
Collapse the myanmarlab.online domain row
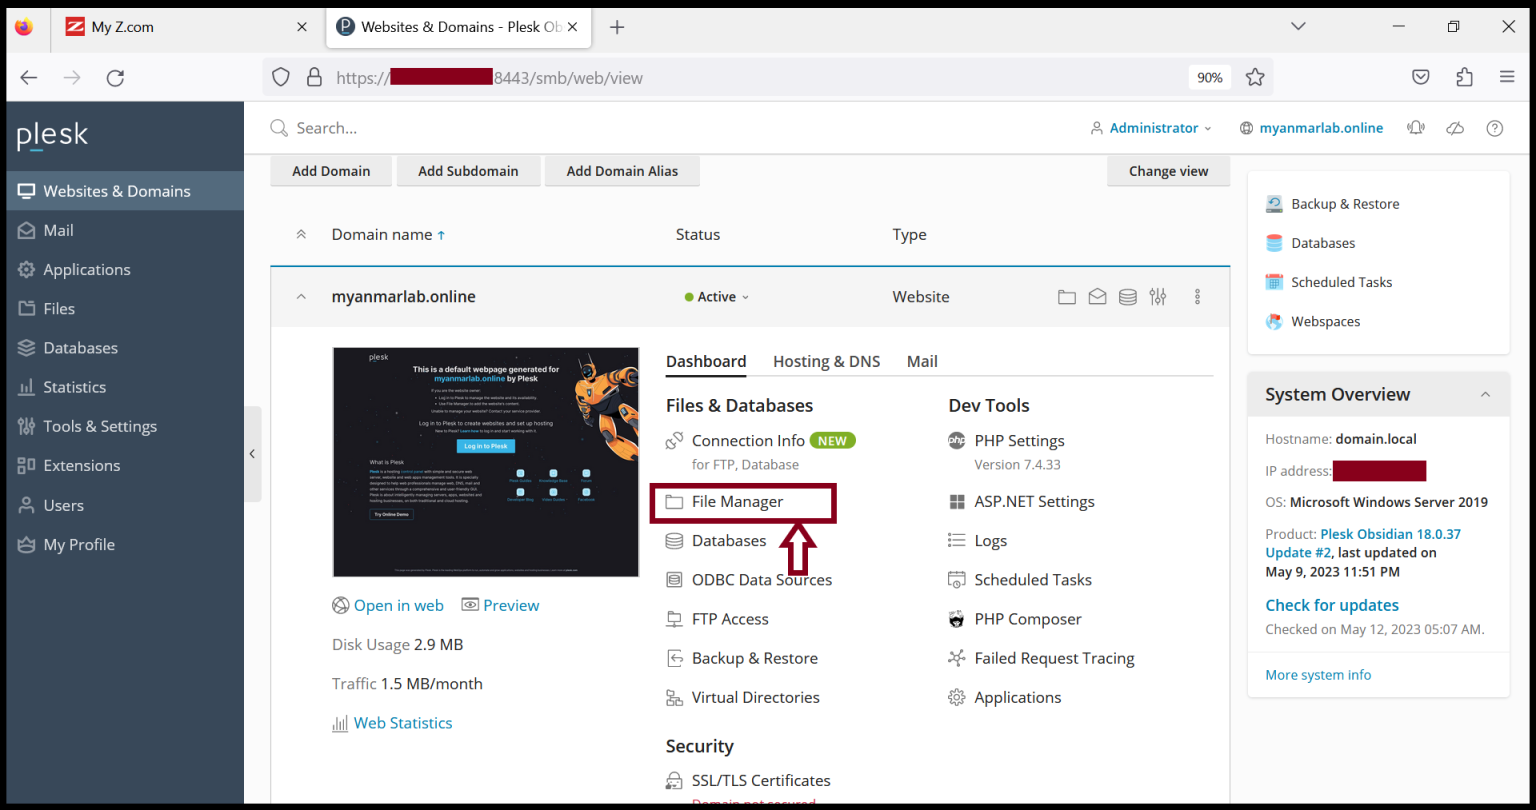pos(301,297)
